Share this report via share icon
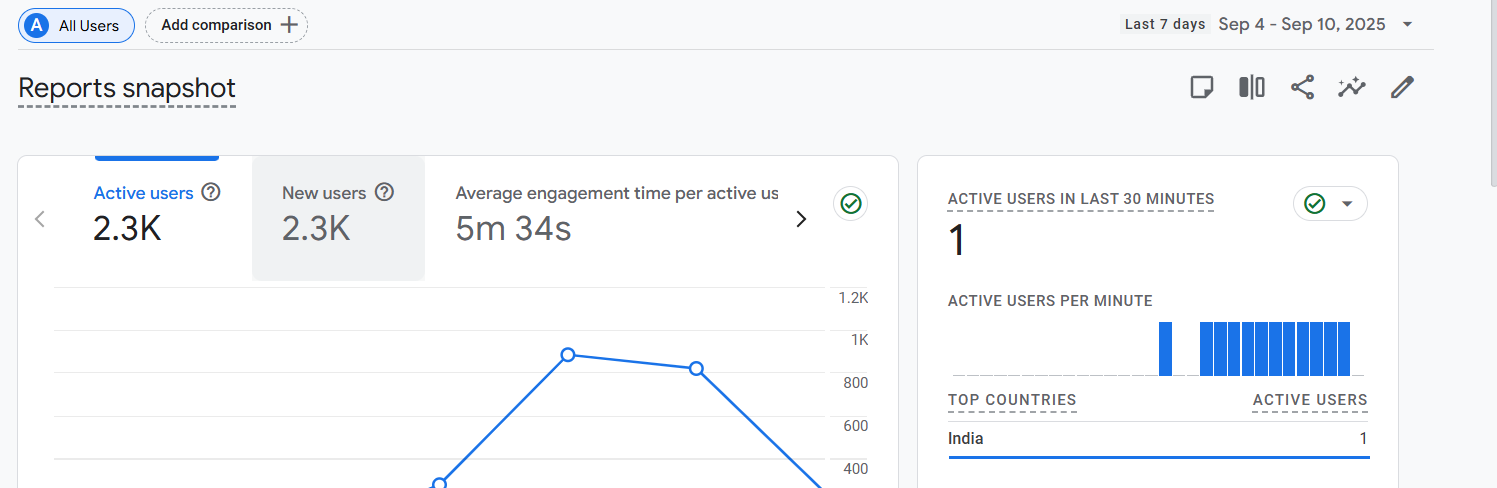1497x488 pixels. [1302, 88]
